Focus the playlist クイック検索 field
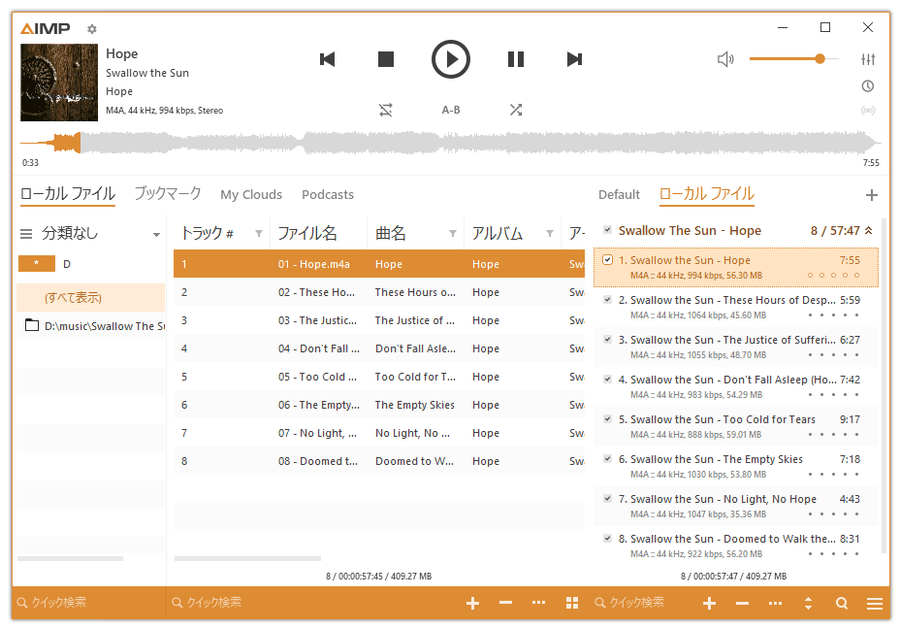The image size is (900, 629). 642,603
